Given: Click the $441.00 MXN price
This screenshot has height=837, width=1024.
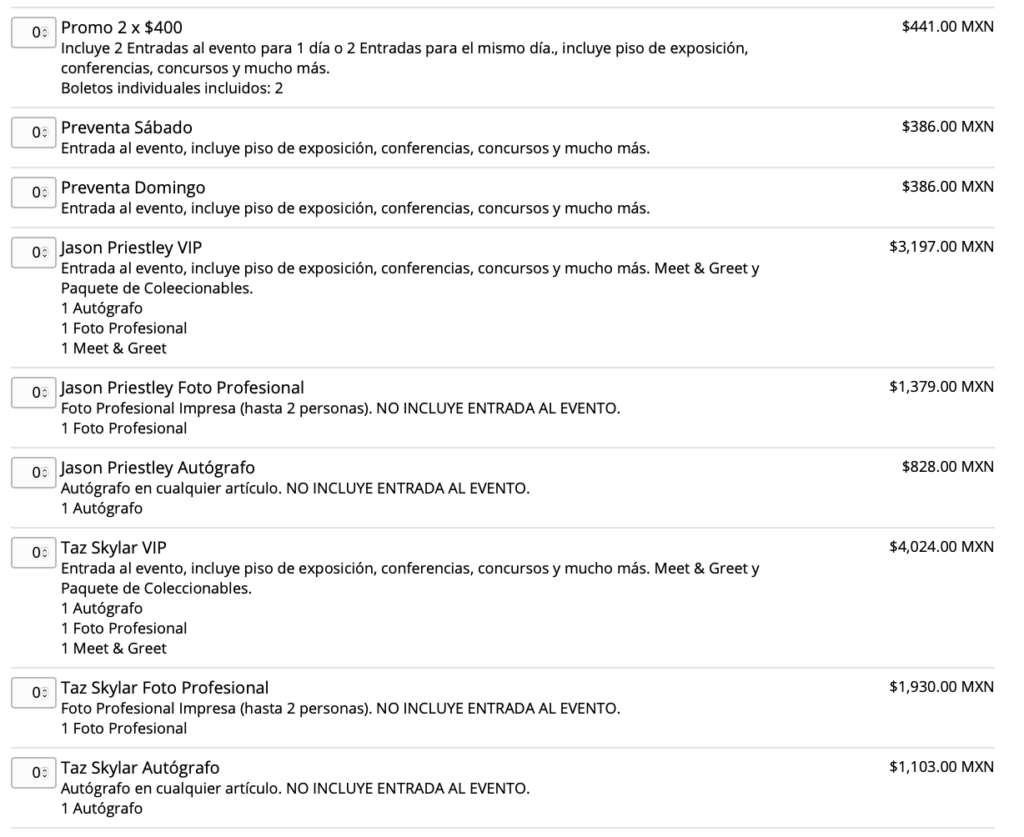Looking at the screenshot, I should point(947,27).
